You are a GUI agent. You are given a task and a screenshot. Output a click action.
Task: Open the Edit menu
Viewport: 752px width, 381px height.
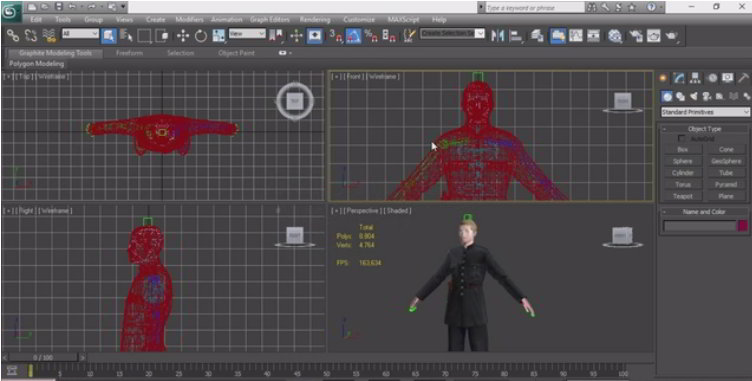pyautogui.click(x=35, y=20)
